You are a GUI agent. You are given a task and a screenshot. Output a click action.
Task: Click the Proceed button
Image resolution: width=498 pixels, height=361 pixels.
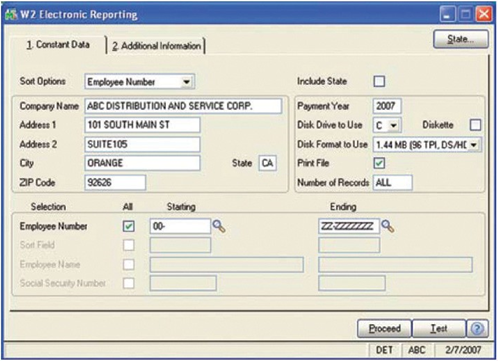385,329
